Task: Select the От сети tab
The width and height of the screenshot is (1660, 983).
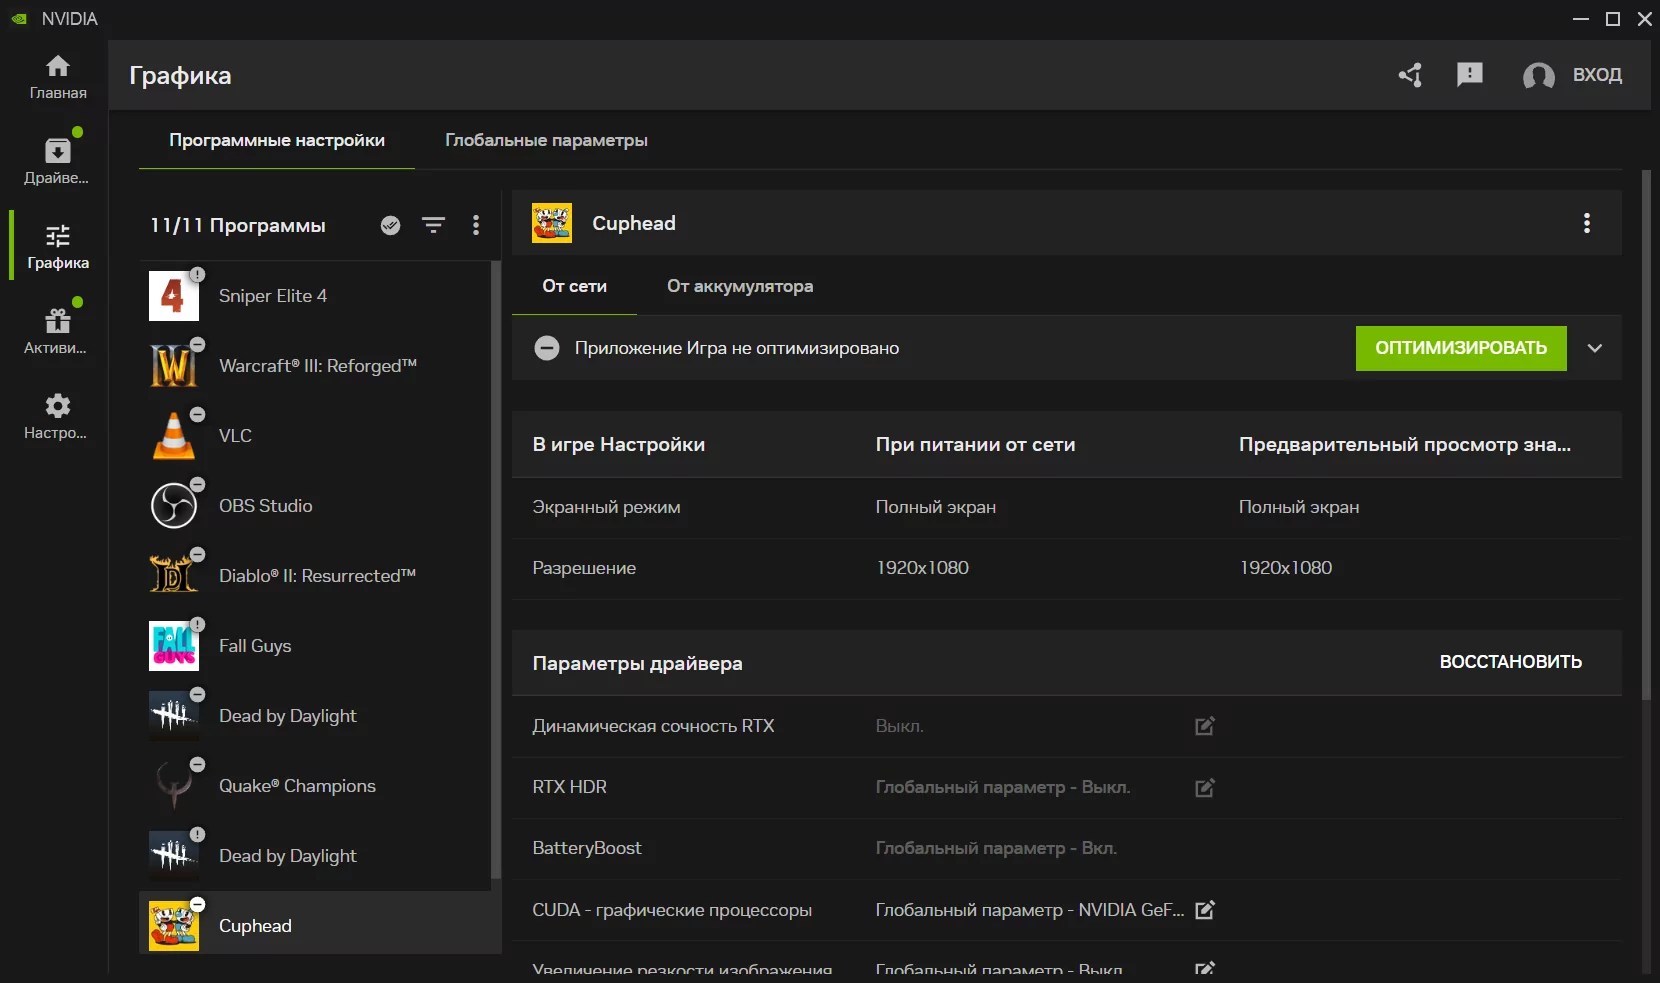Action: pos(574,286)
